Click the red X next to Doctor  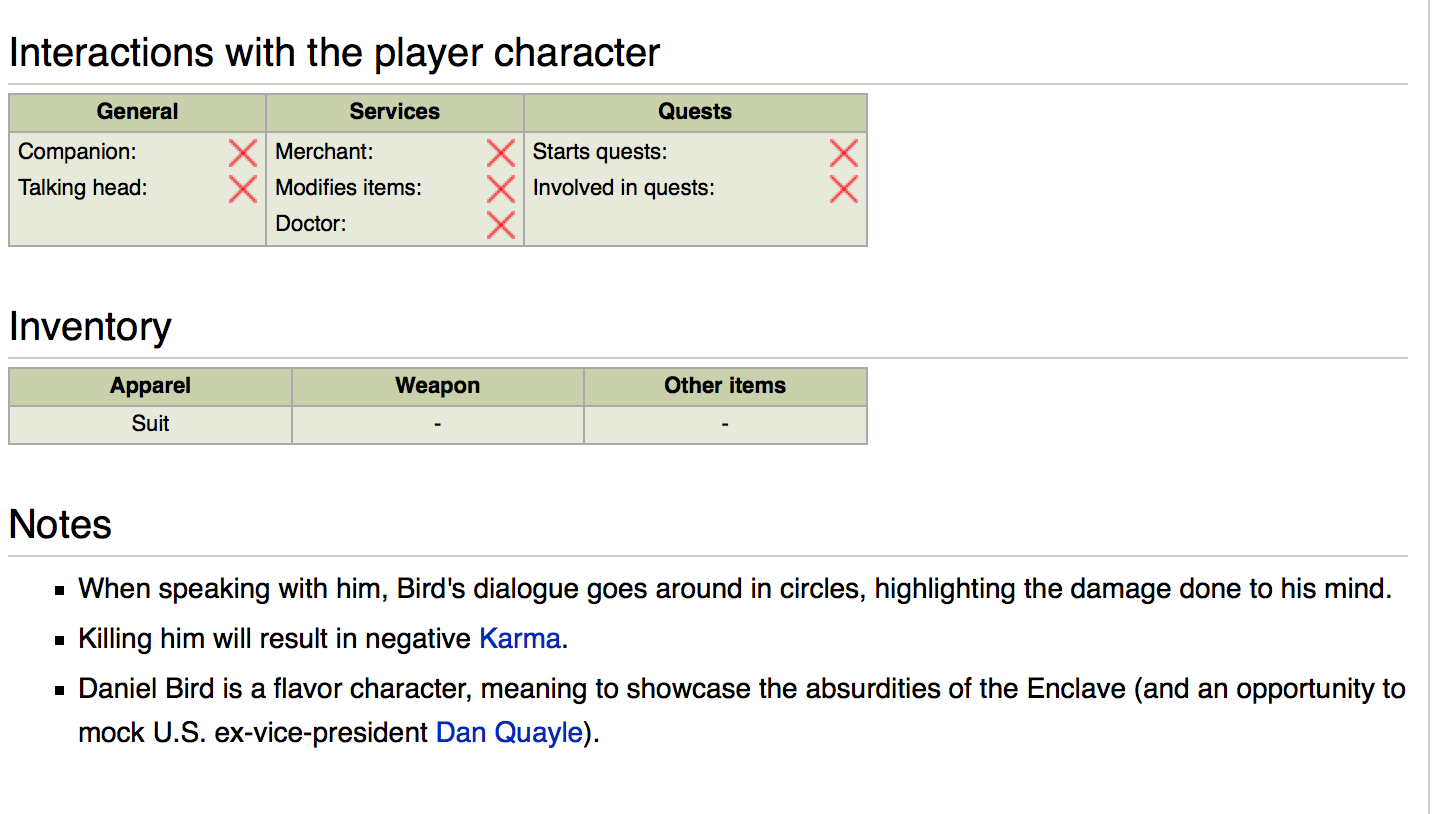pos(500,225)
